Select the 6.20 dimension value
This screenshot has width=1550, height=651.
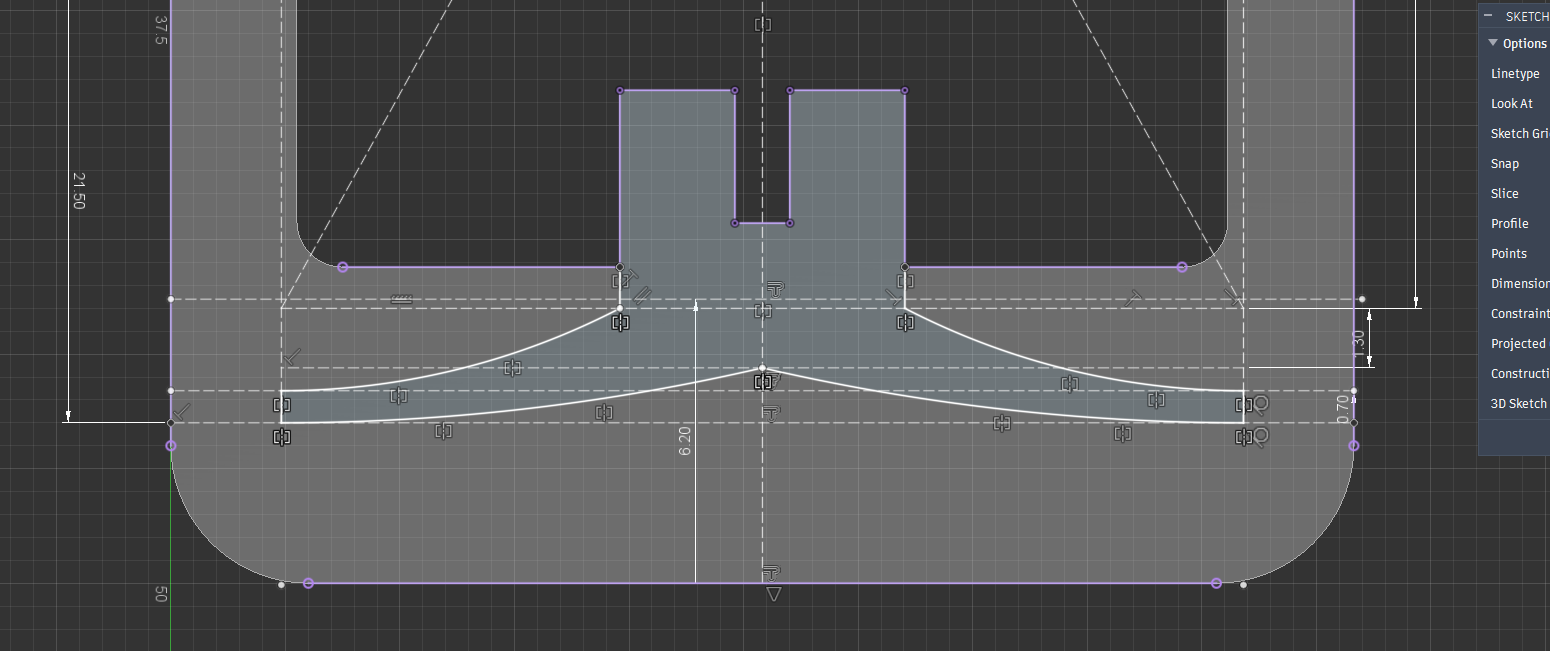(685, 441)
